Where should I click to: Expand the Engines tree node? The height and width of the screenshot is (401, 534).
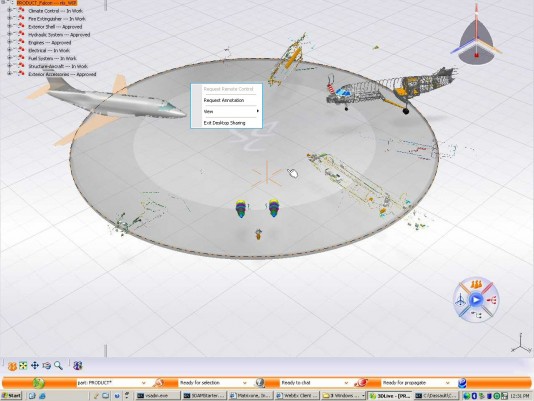[10, 42]
